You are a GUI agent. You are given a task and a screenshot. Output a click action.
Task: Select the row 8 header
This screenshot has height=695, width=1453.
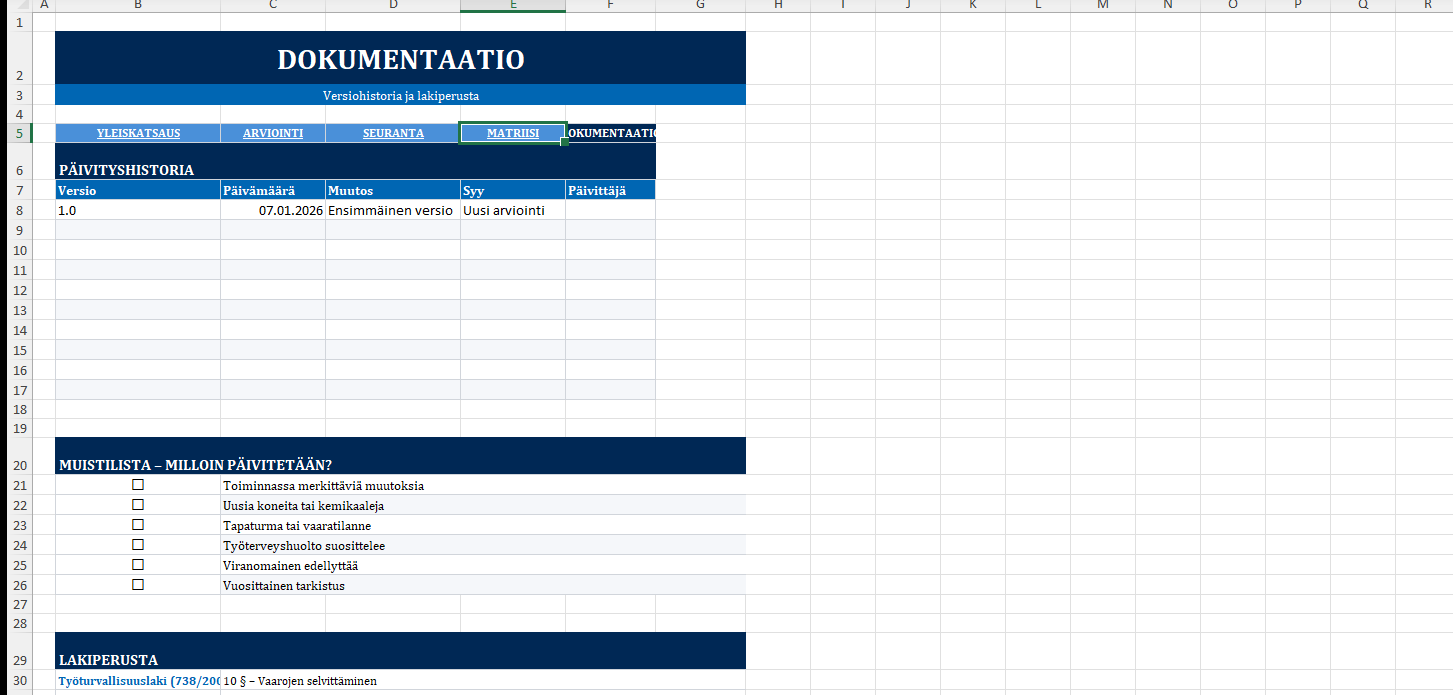(19, 210)
